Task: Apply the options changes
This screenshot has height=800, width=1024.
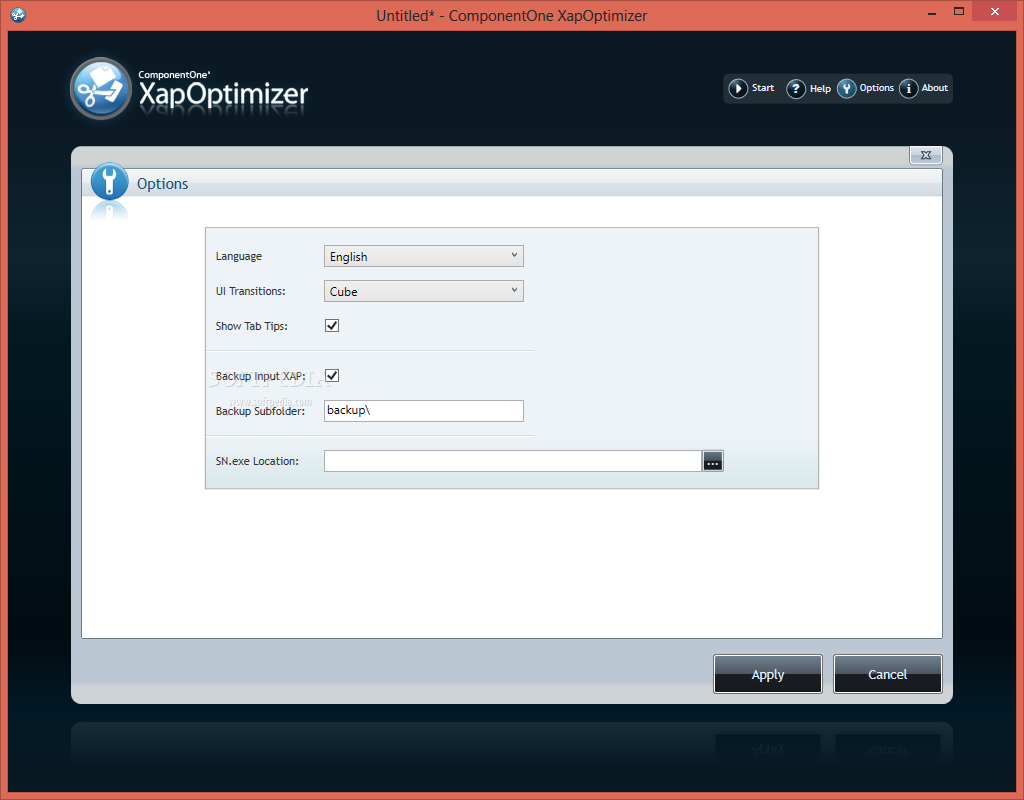Action: coord(768,674)
